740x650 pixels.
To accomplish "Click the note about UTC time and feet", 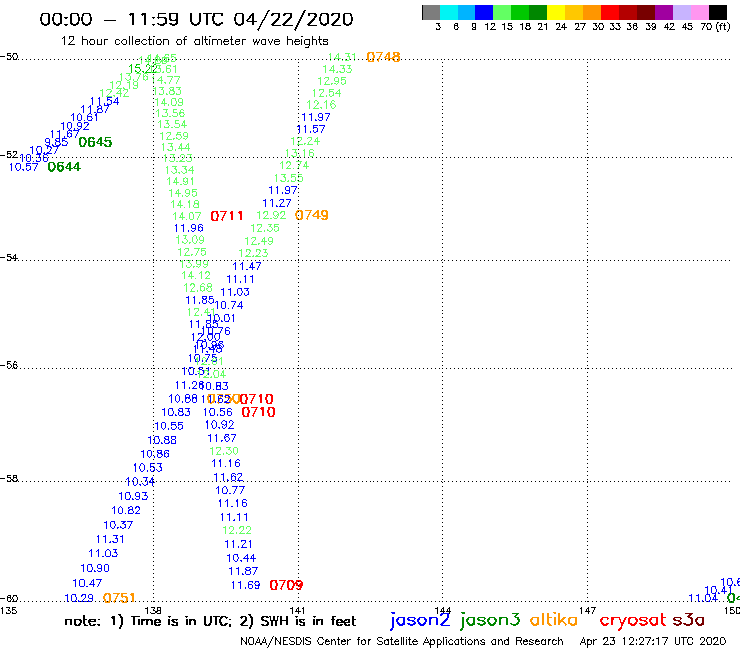I will click(x=210, y=621).
